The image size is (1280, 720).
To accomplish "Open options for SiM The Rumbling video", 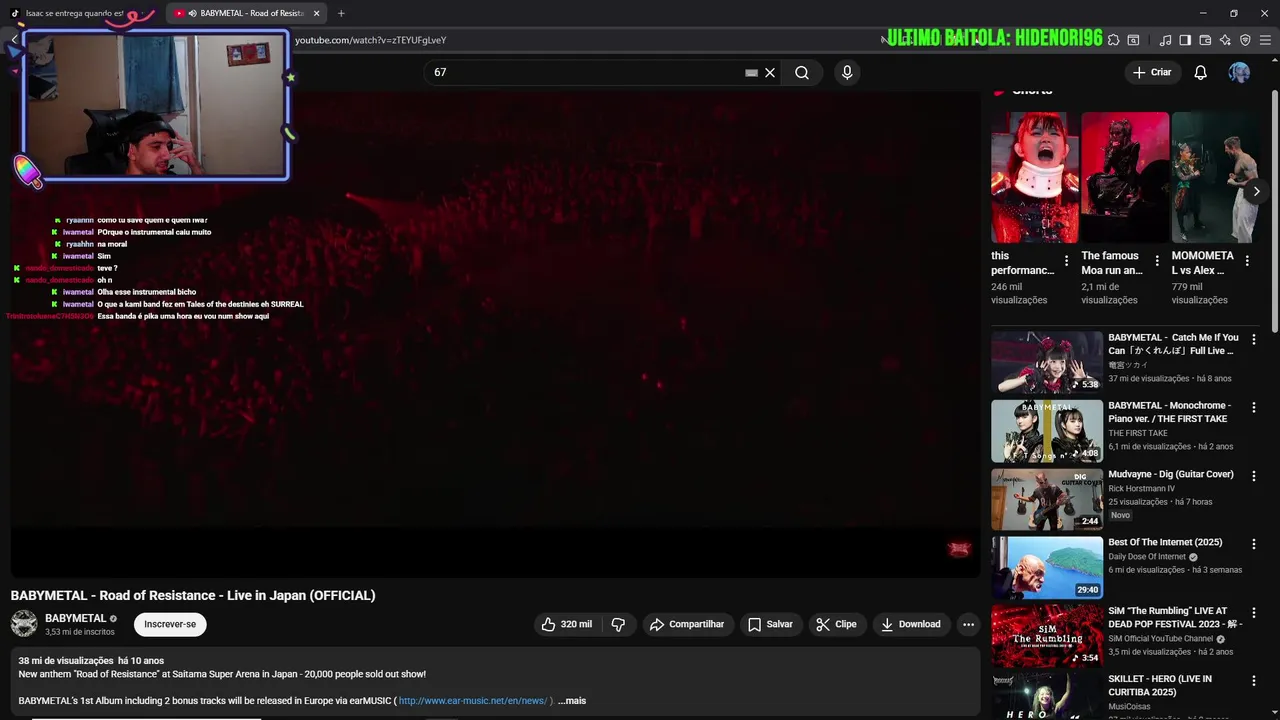I will point(1253,612).
